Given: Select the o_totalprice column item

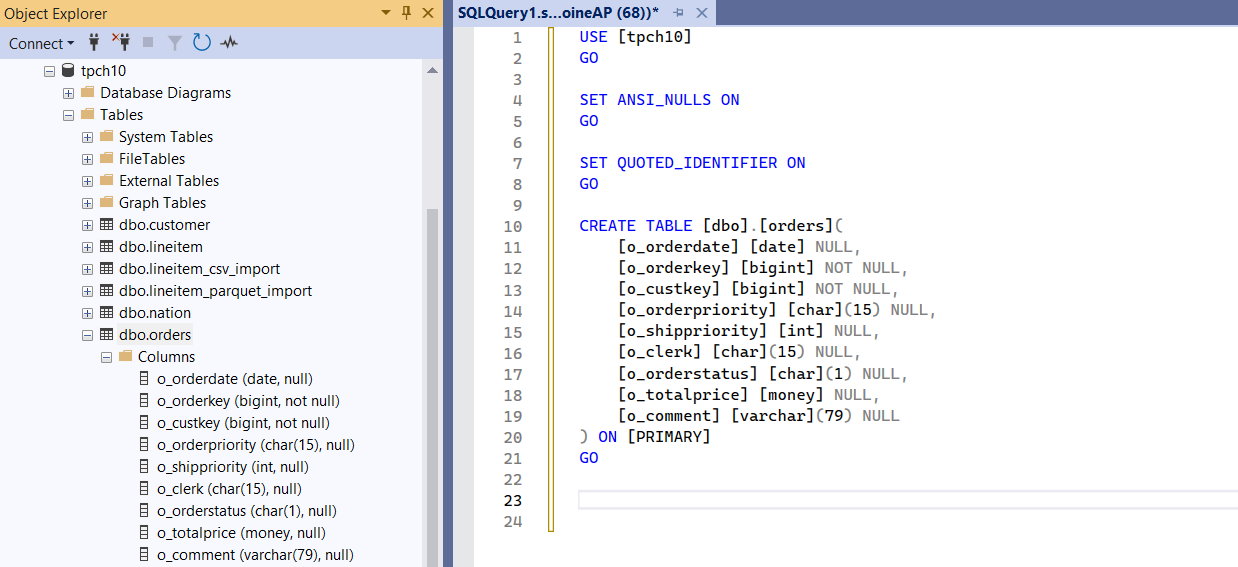Looking at the screenshot, I should pos(241,533).
